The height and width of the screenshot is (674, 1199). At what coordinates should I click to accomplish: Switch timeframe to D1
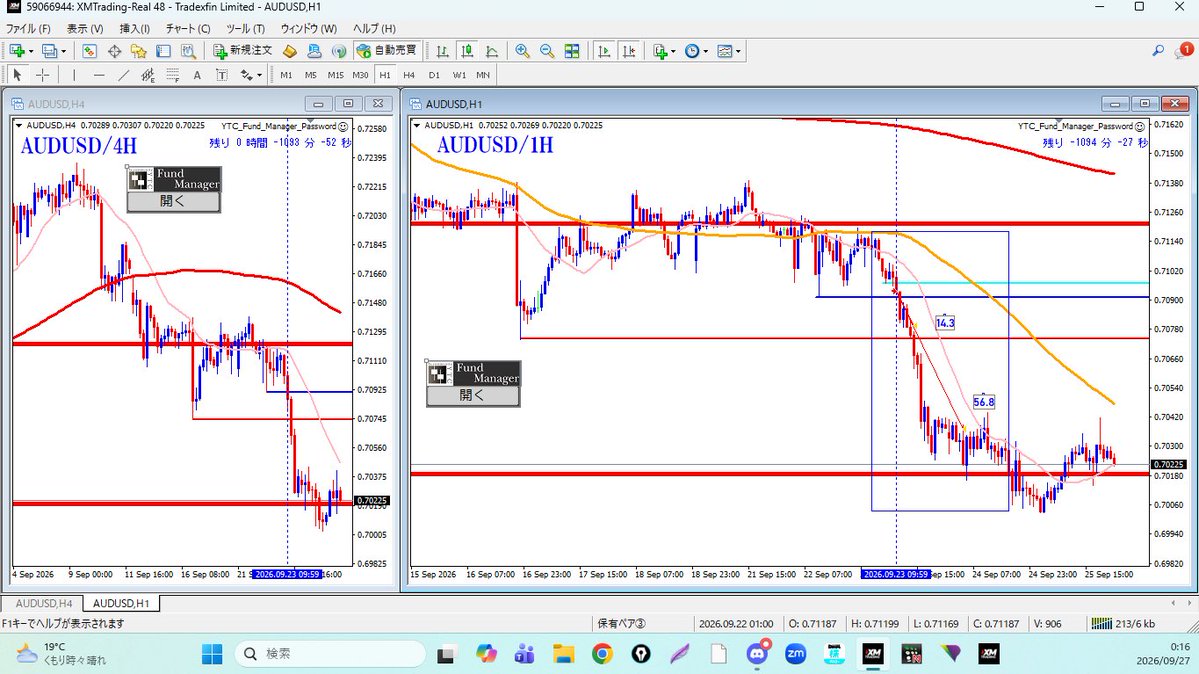434,75
